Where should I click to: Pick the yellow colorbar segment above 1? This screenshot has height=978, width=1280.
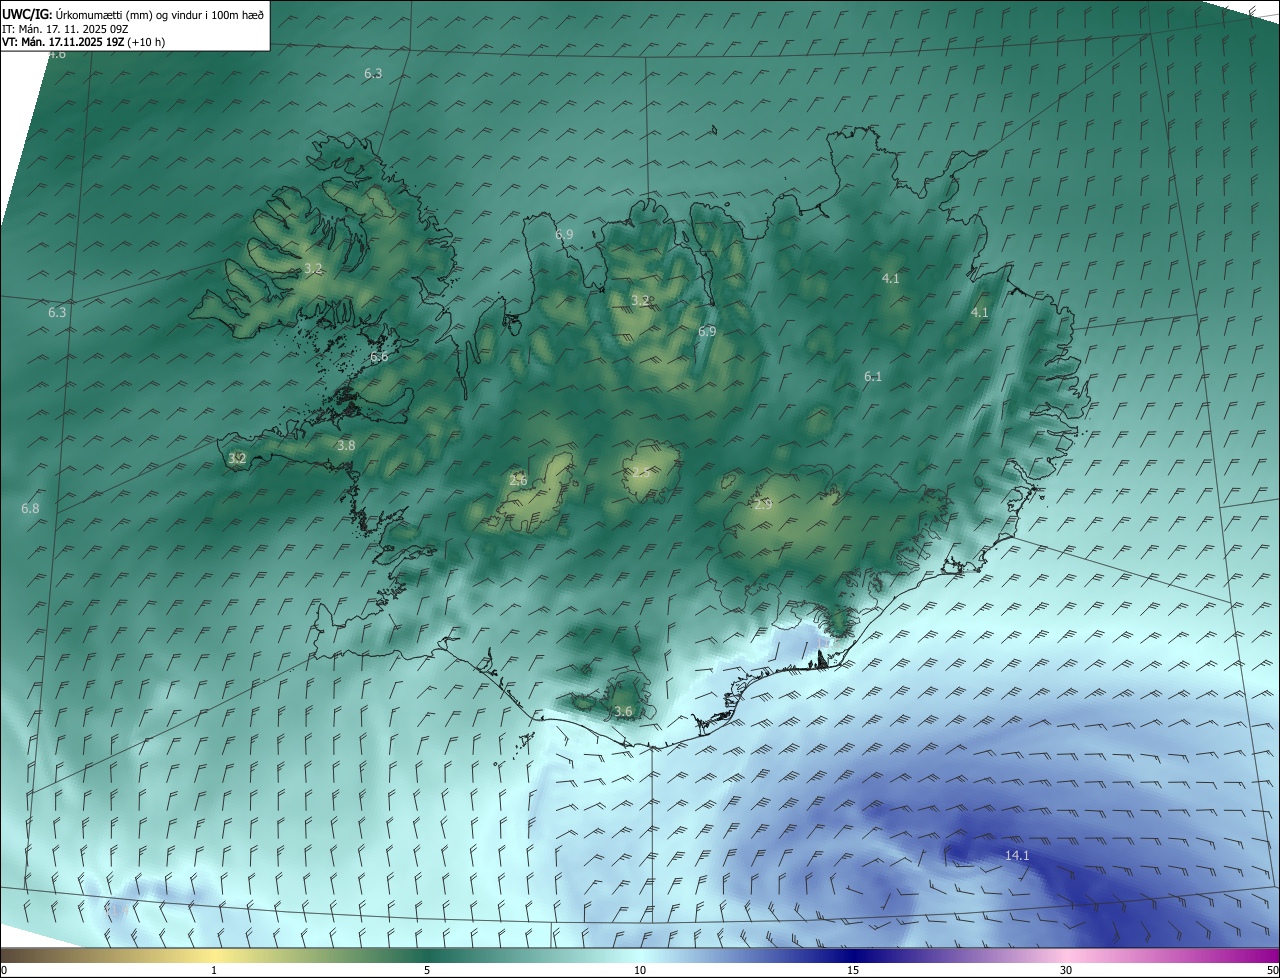tap(214, 955)
